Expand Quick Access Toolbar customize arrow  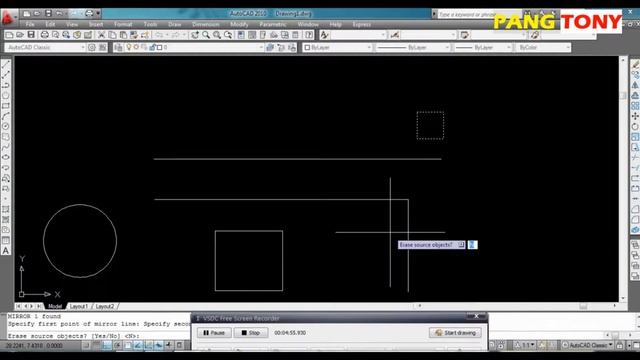98,13
